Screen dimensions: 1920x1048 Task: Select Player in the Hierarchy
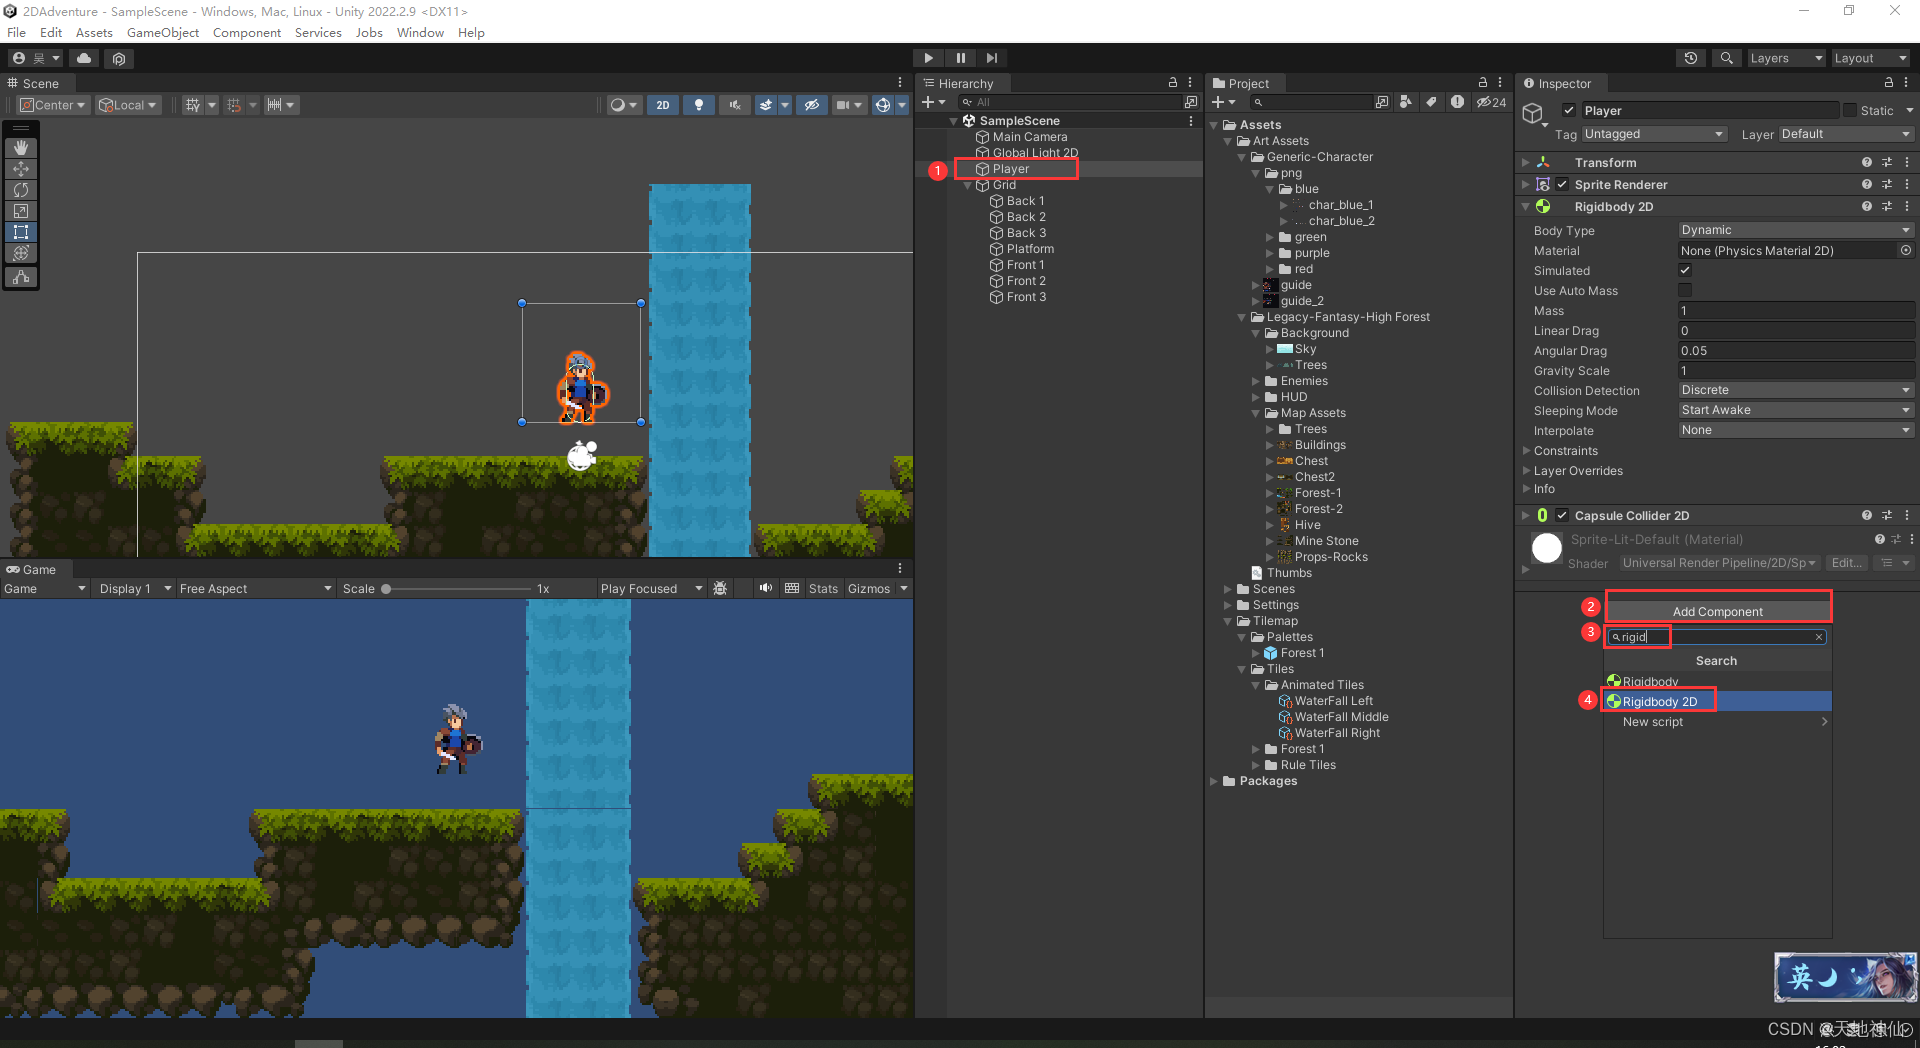1010,169
